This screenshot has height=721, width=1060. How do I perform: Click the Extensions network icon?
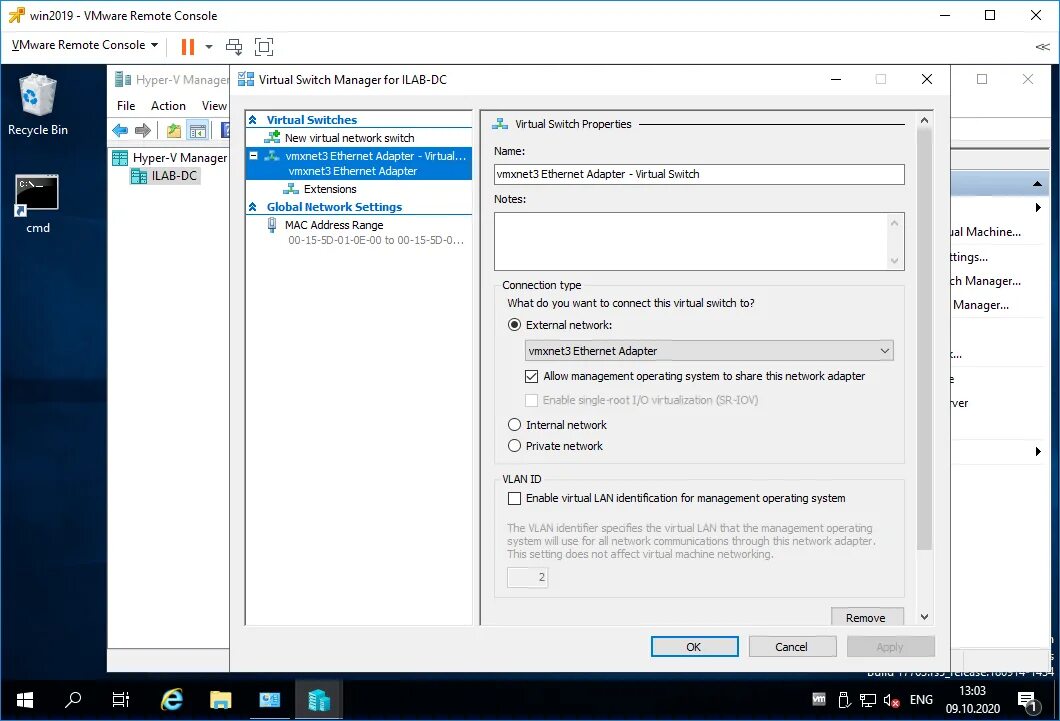[291, 189]
